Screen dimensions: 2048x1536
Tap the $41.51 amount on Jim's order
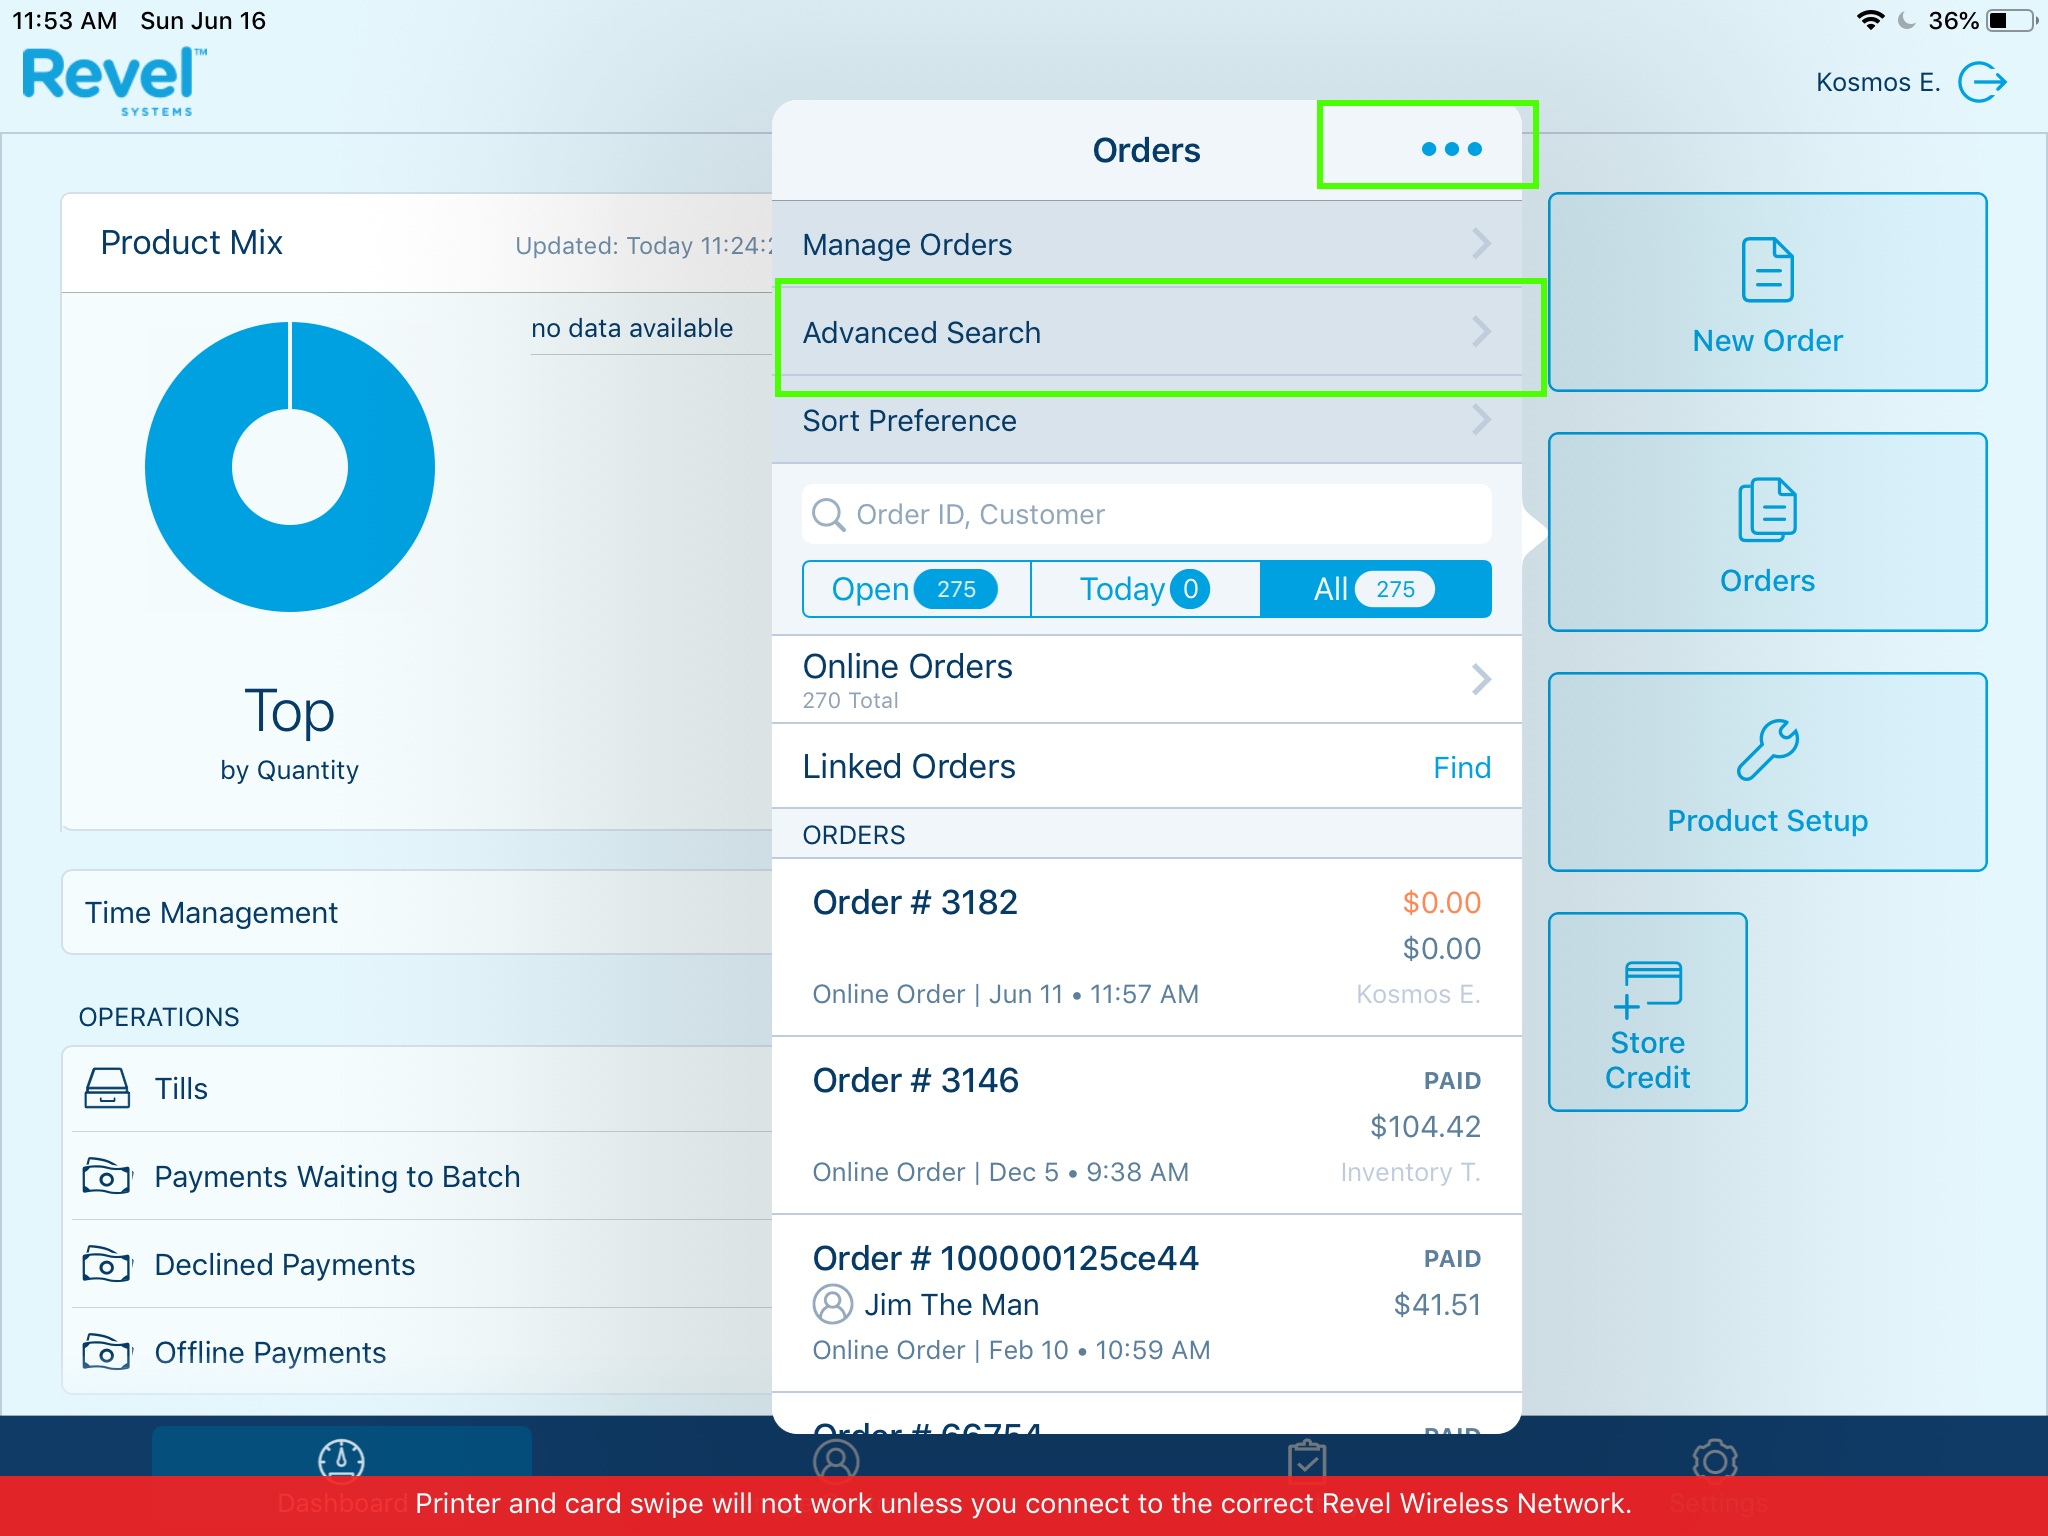[1437, 1304]
